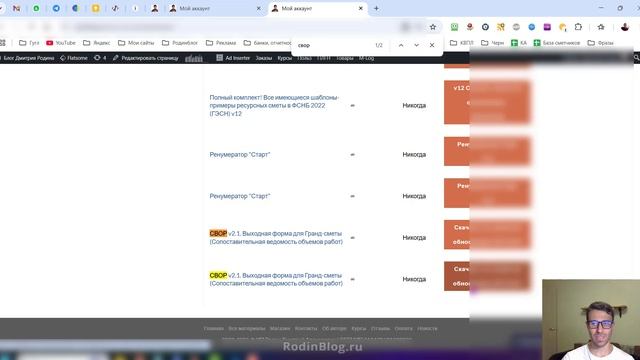Open the База сметчиков spreadsheet bookmark
This screenshot has width=640, height=360.
point(557,43)
